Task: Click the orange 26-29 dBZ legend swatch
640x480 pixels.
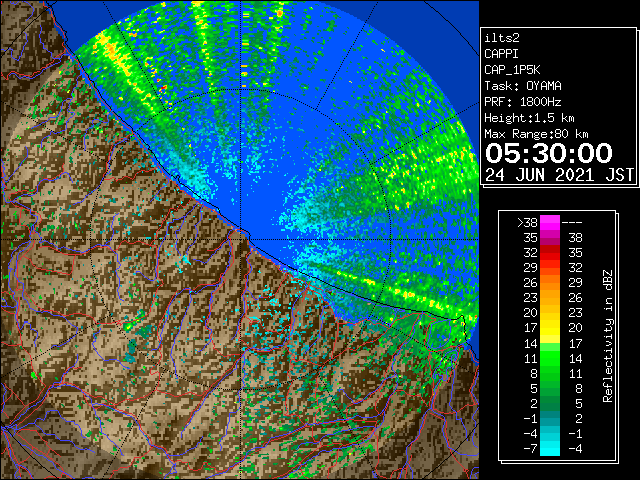Action: tap(550, 283)
